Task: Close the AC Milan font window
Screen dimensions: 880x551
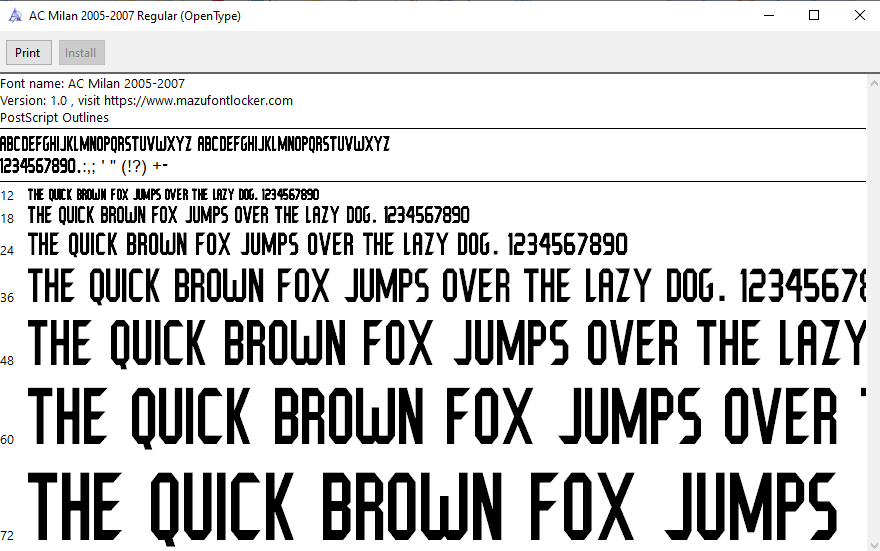Action: 858,16
